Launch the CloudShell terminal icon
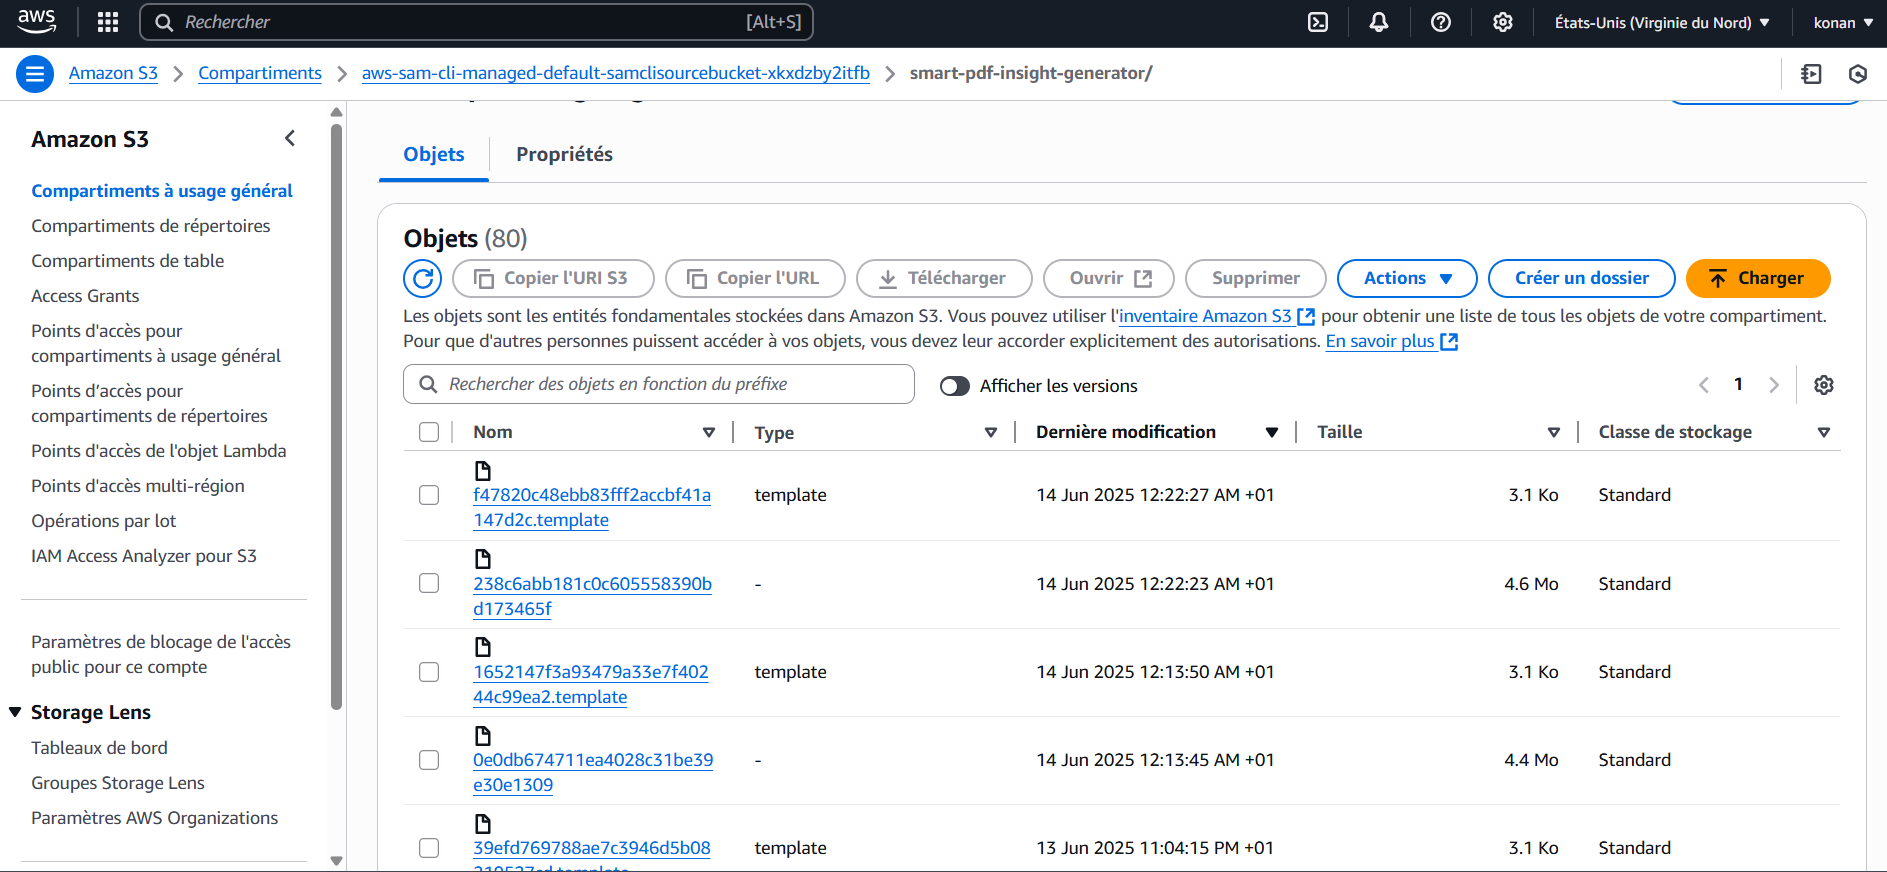Image resolution: width=1887 pixels, height=872 pixels. [1318, 22]
